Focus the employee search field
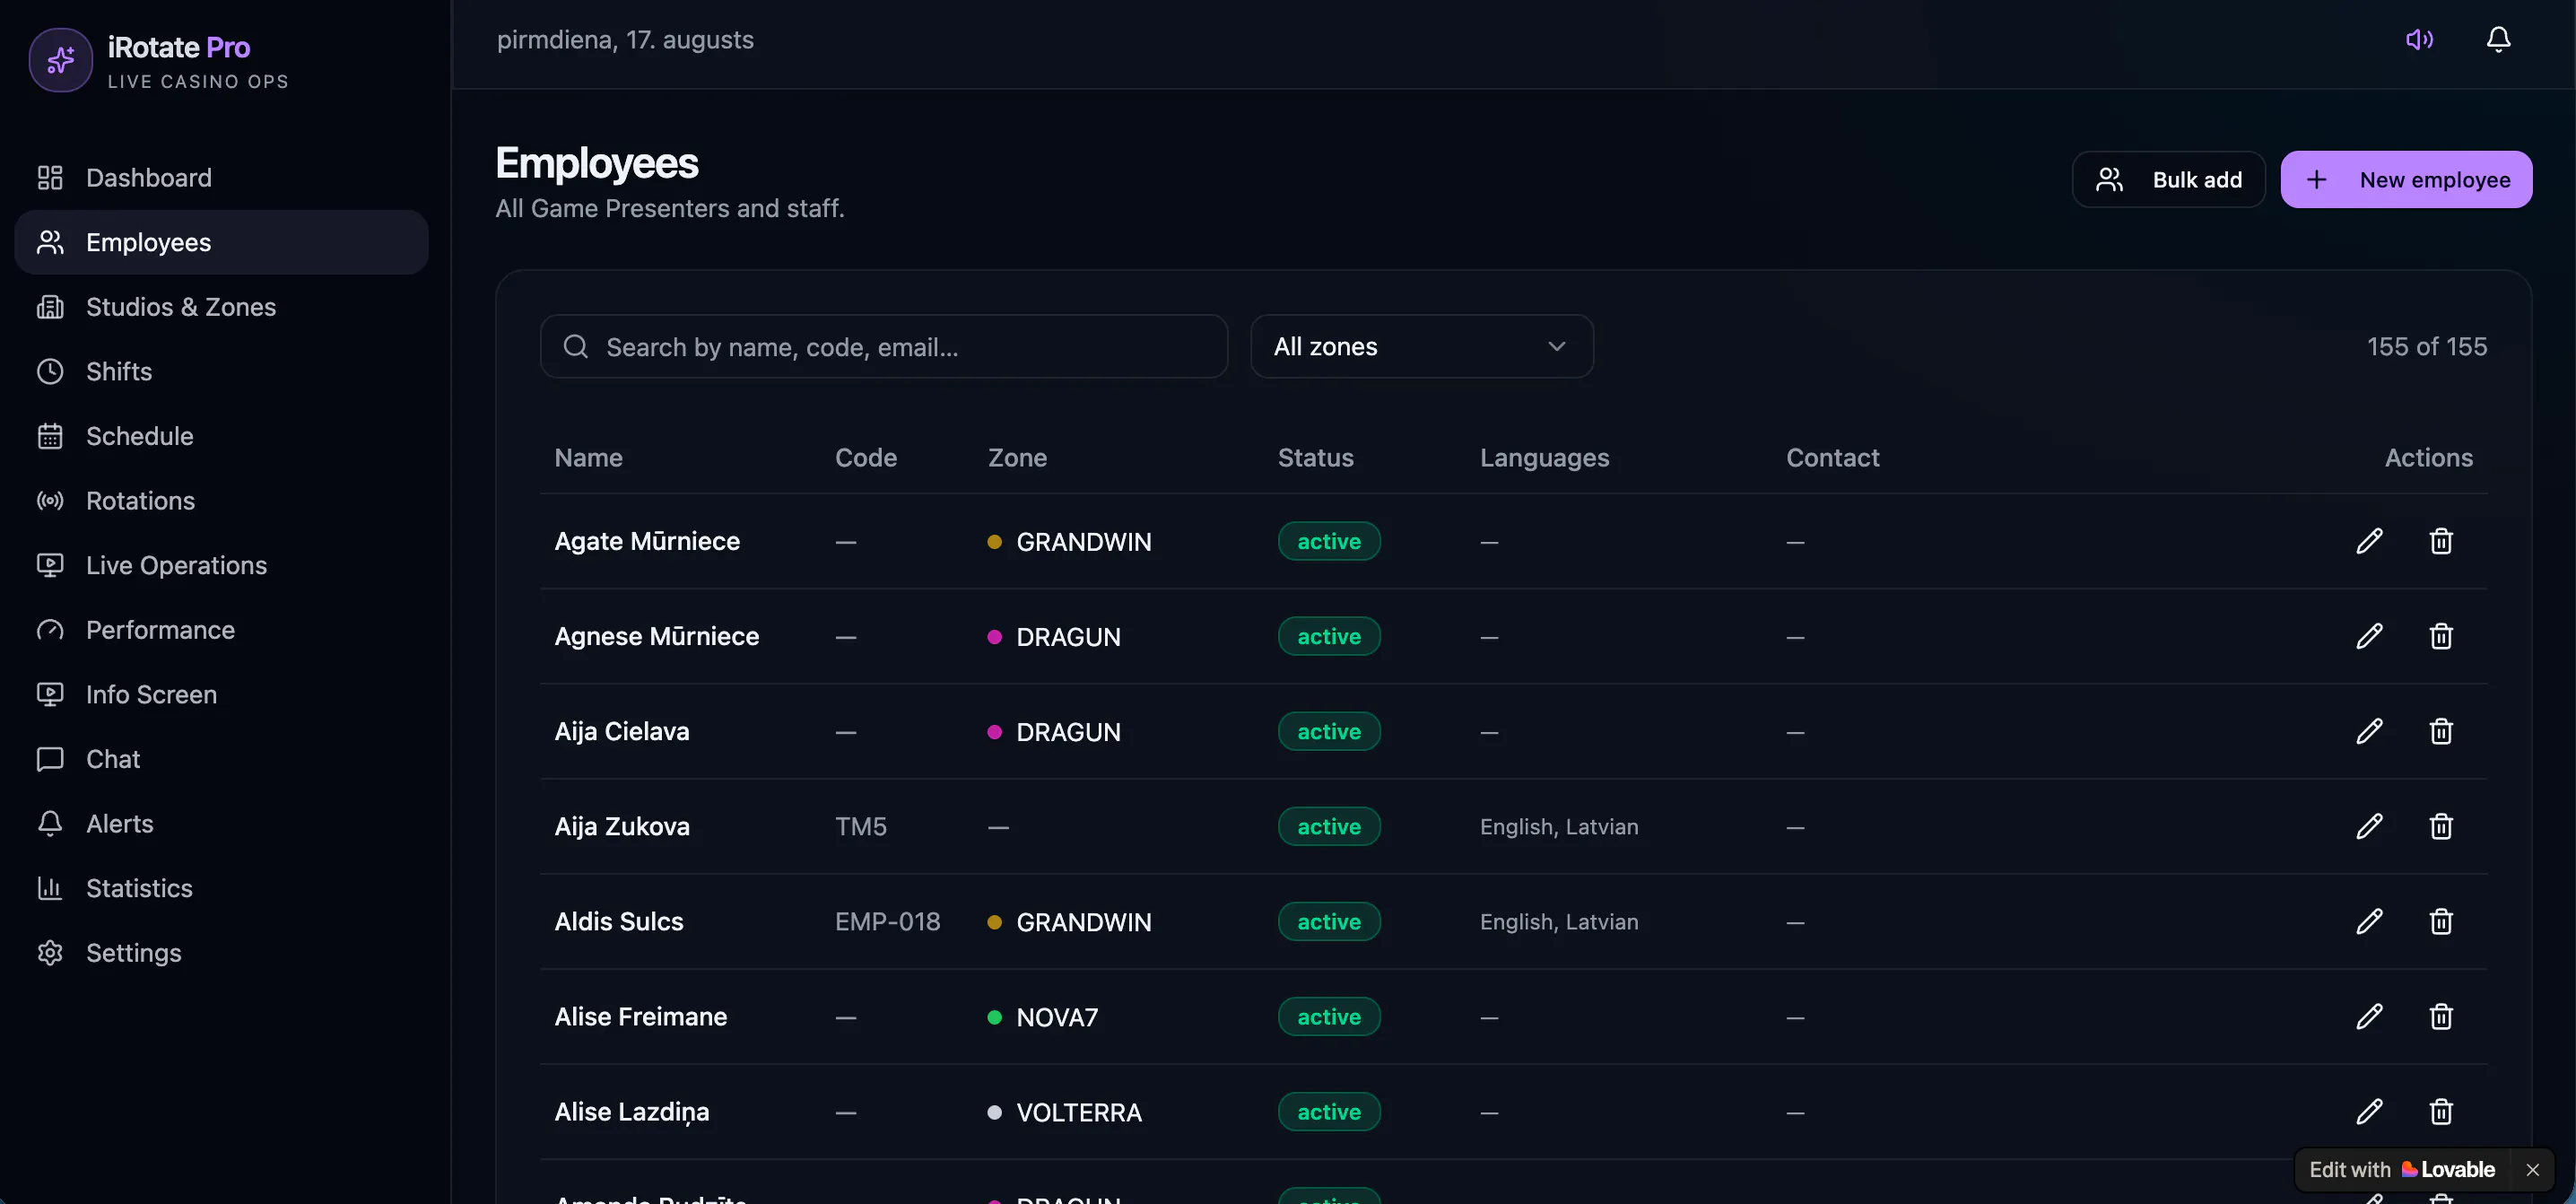The image size is (2576, 1204). [x=884, y=346]
